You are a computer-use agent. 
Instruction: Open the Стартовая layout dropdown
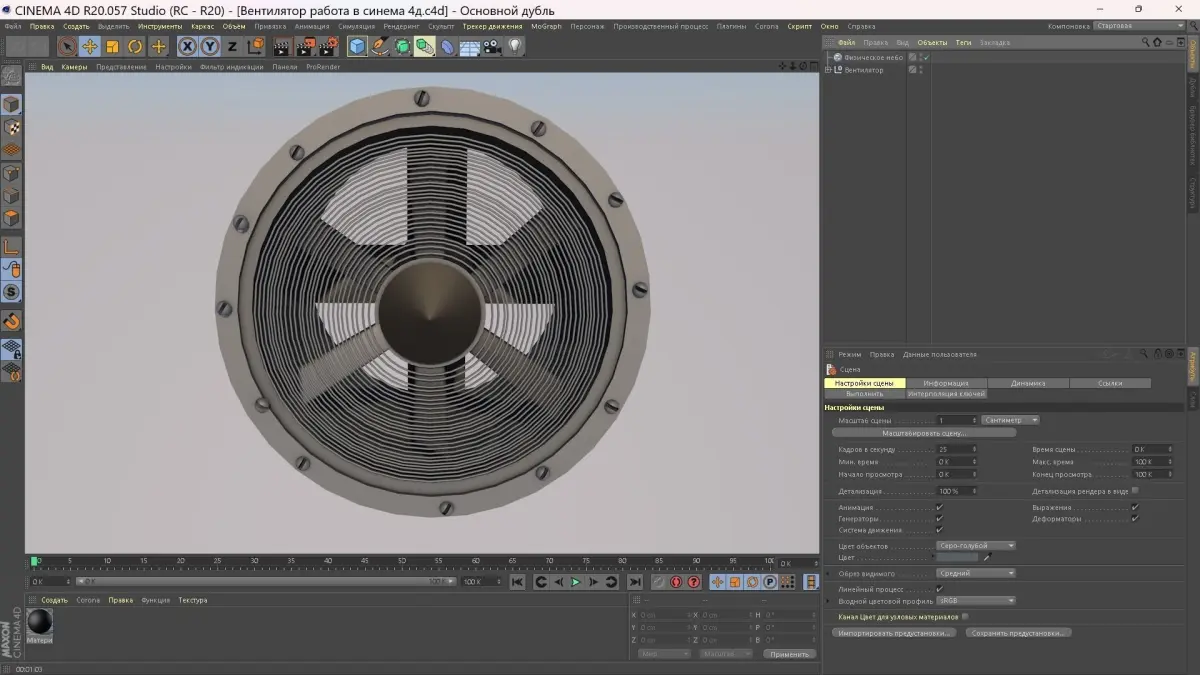(x=1140, y=25)
